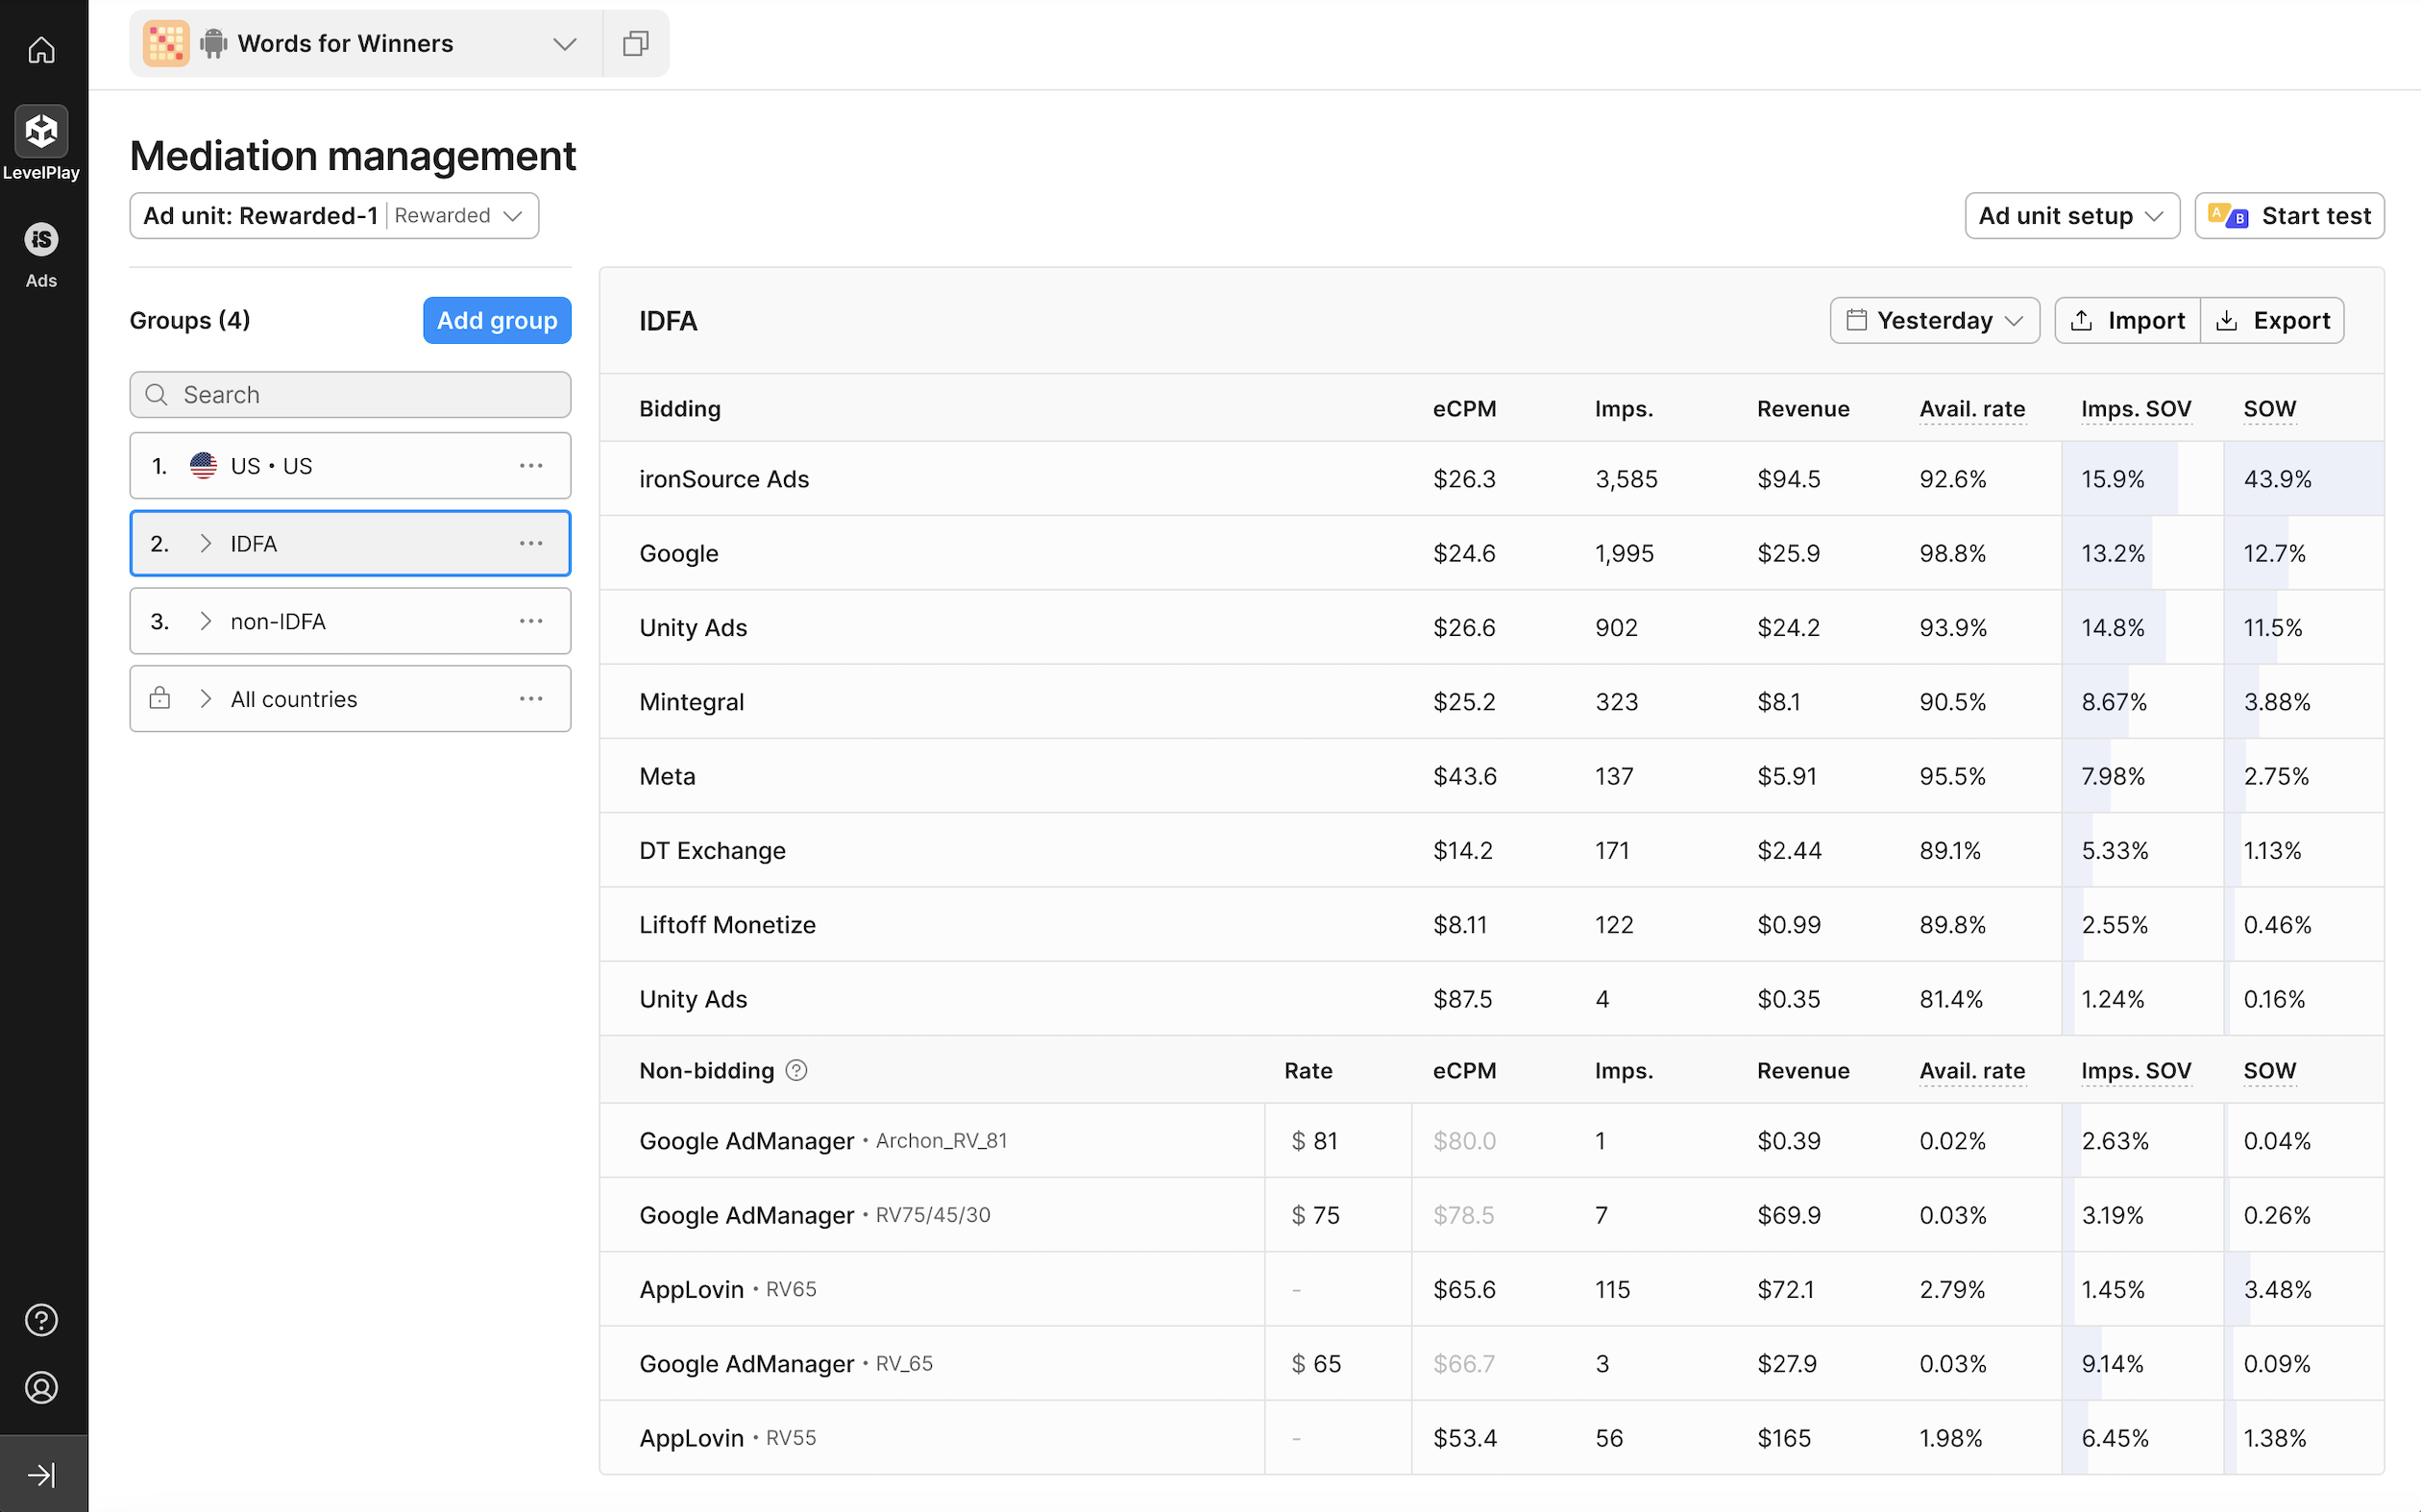Click the Unity Ads row with $87.5 eCPM

(x=1491, y=999)
